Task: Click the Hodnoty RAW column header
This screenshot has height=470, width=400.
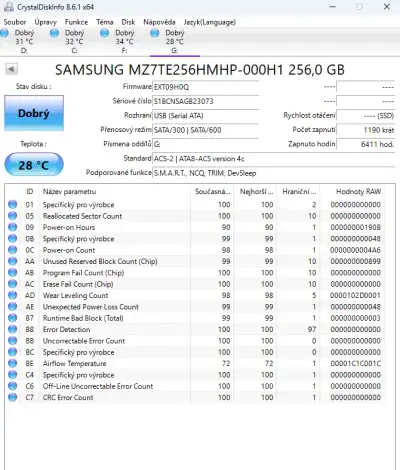Action: click(x=358, y=192)
